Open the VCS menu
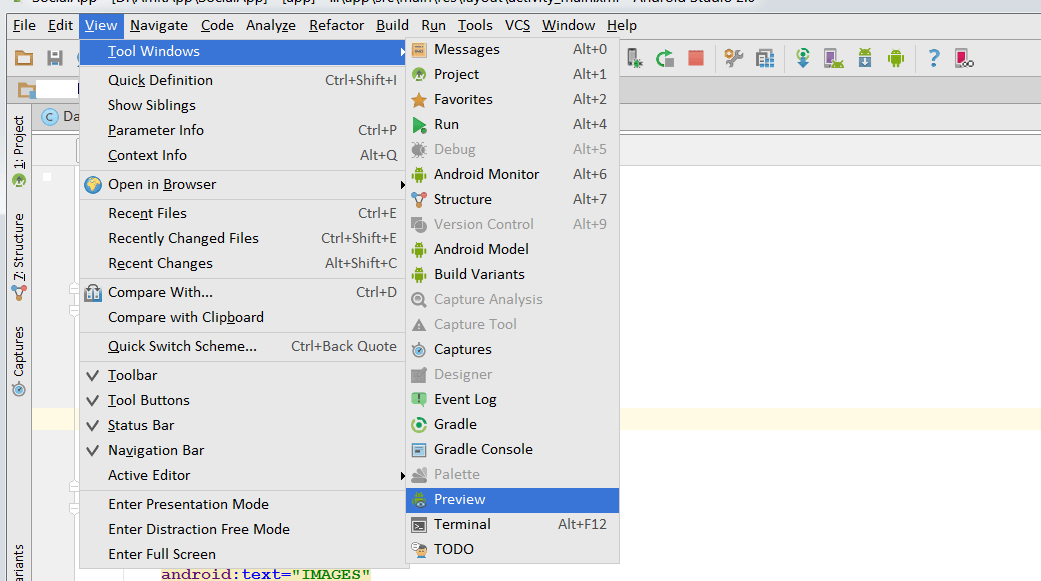The height and width of the screenshot is (581, 1041). pos(517,25)
